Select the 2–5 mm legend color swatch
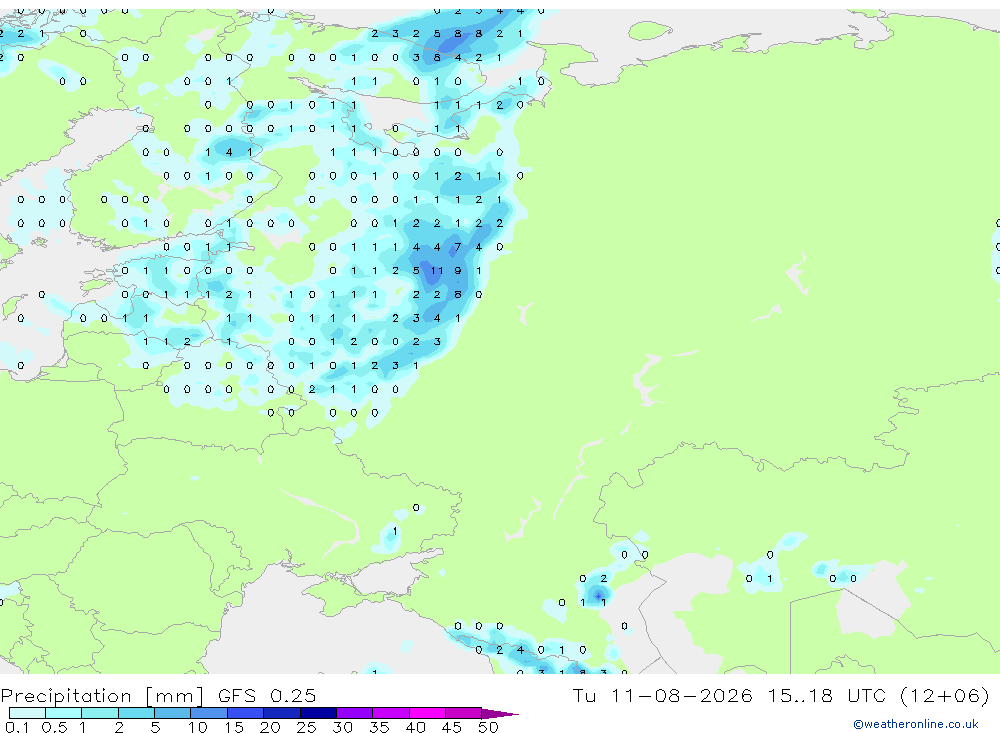 coord(136,713)
